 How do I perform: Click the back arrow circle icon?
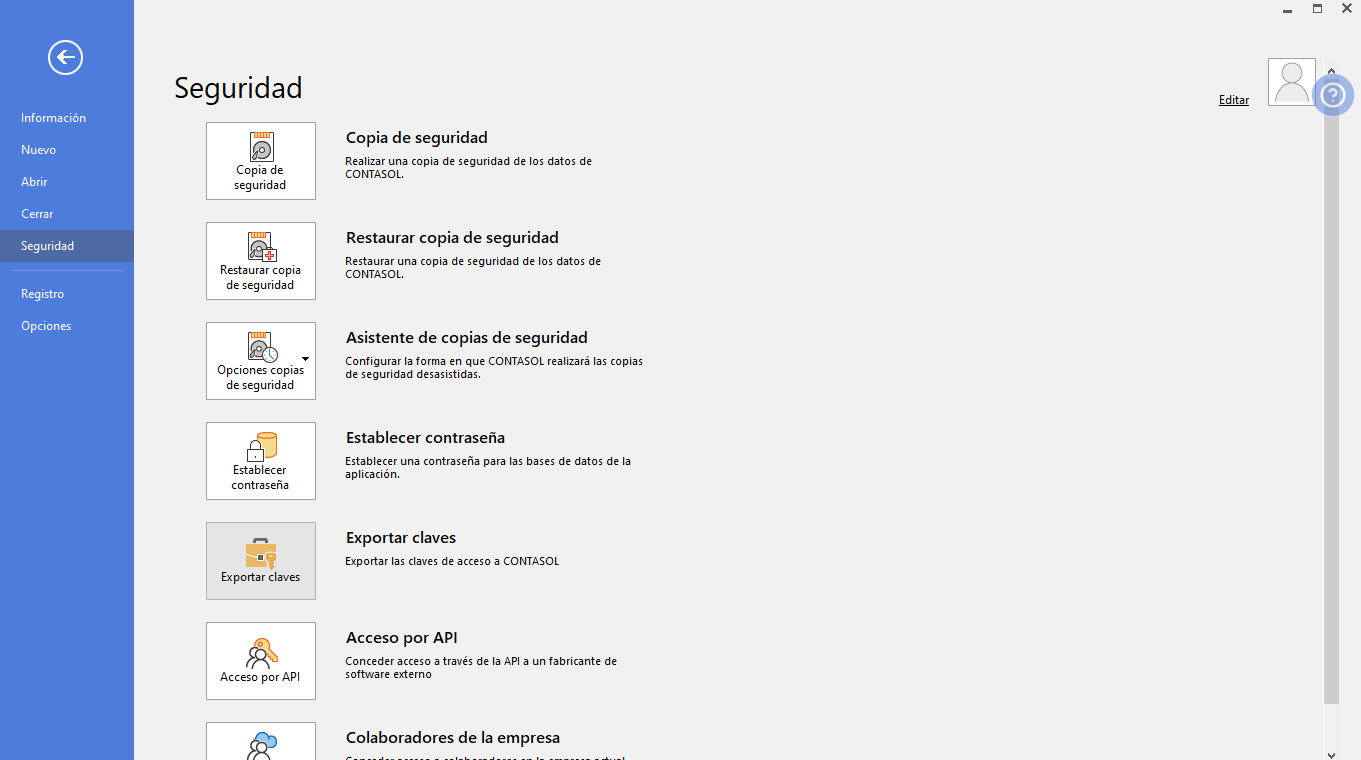tap(65, 57)
